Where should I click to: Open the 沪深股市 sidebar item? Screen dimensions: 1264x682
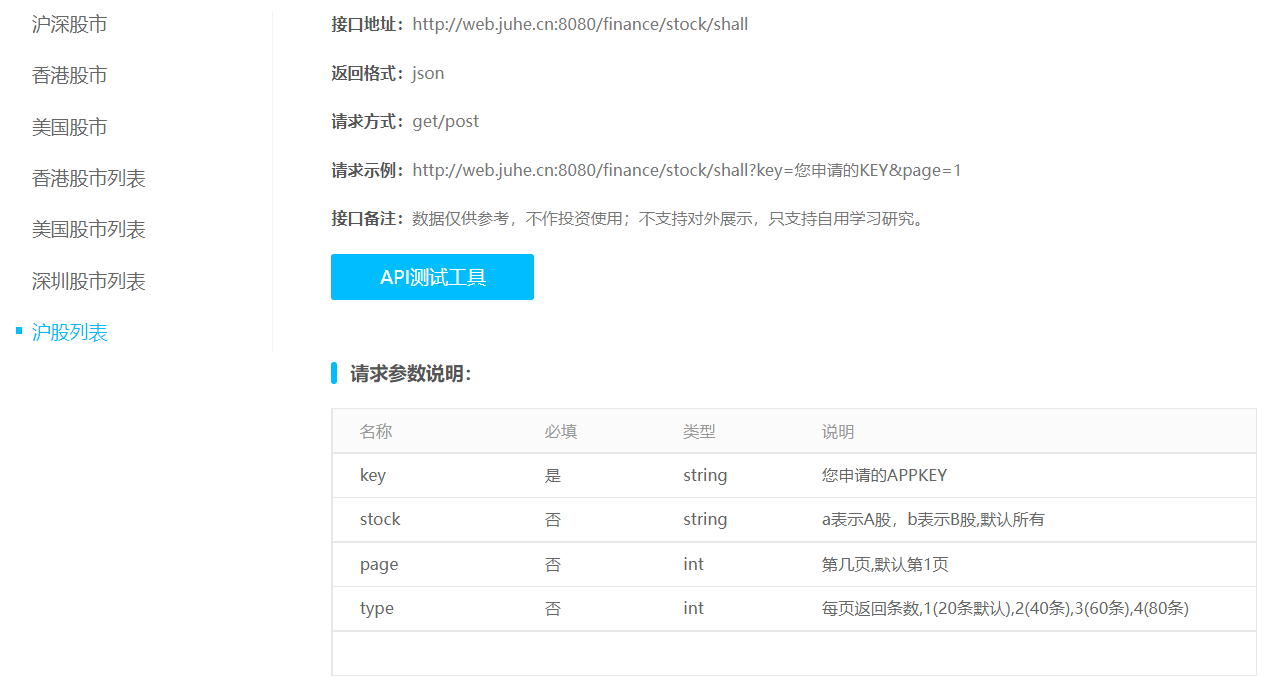69,24
